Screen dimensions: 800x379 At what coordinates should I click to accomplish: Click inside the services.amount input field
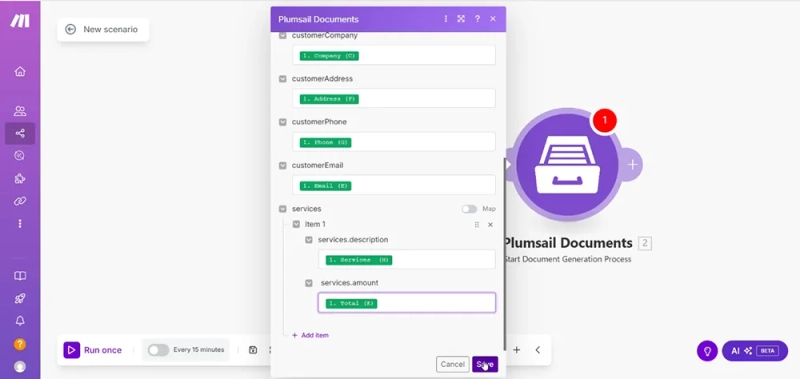click(407, 303)
